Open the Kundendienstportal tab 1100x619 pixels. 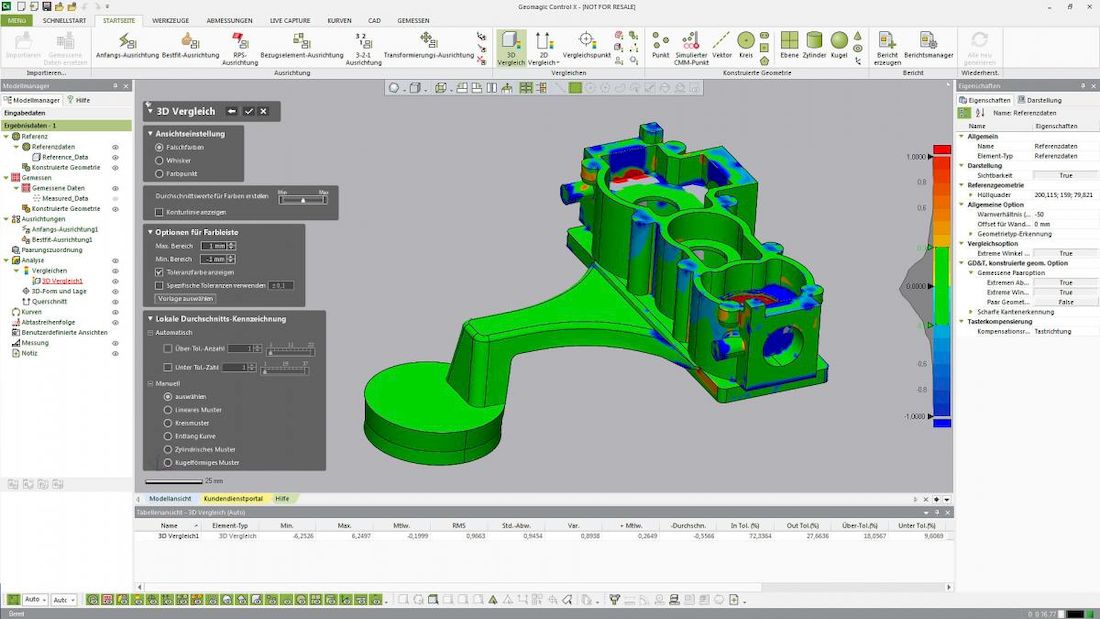coord(233,498)
